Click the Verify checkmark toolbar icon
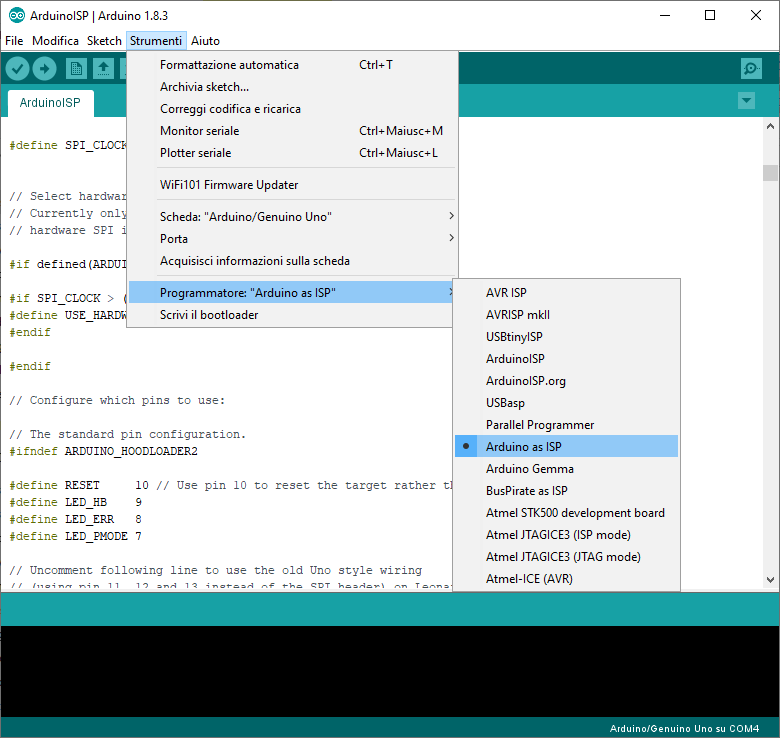This screenshot has width=780, height=738. (17, 69)
